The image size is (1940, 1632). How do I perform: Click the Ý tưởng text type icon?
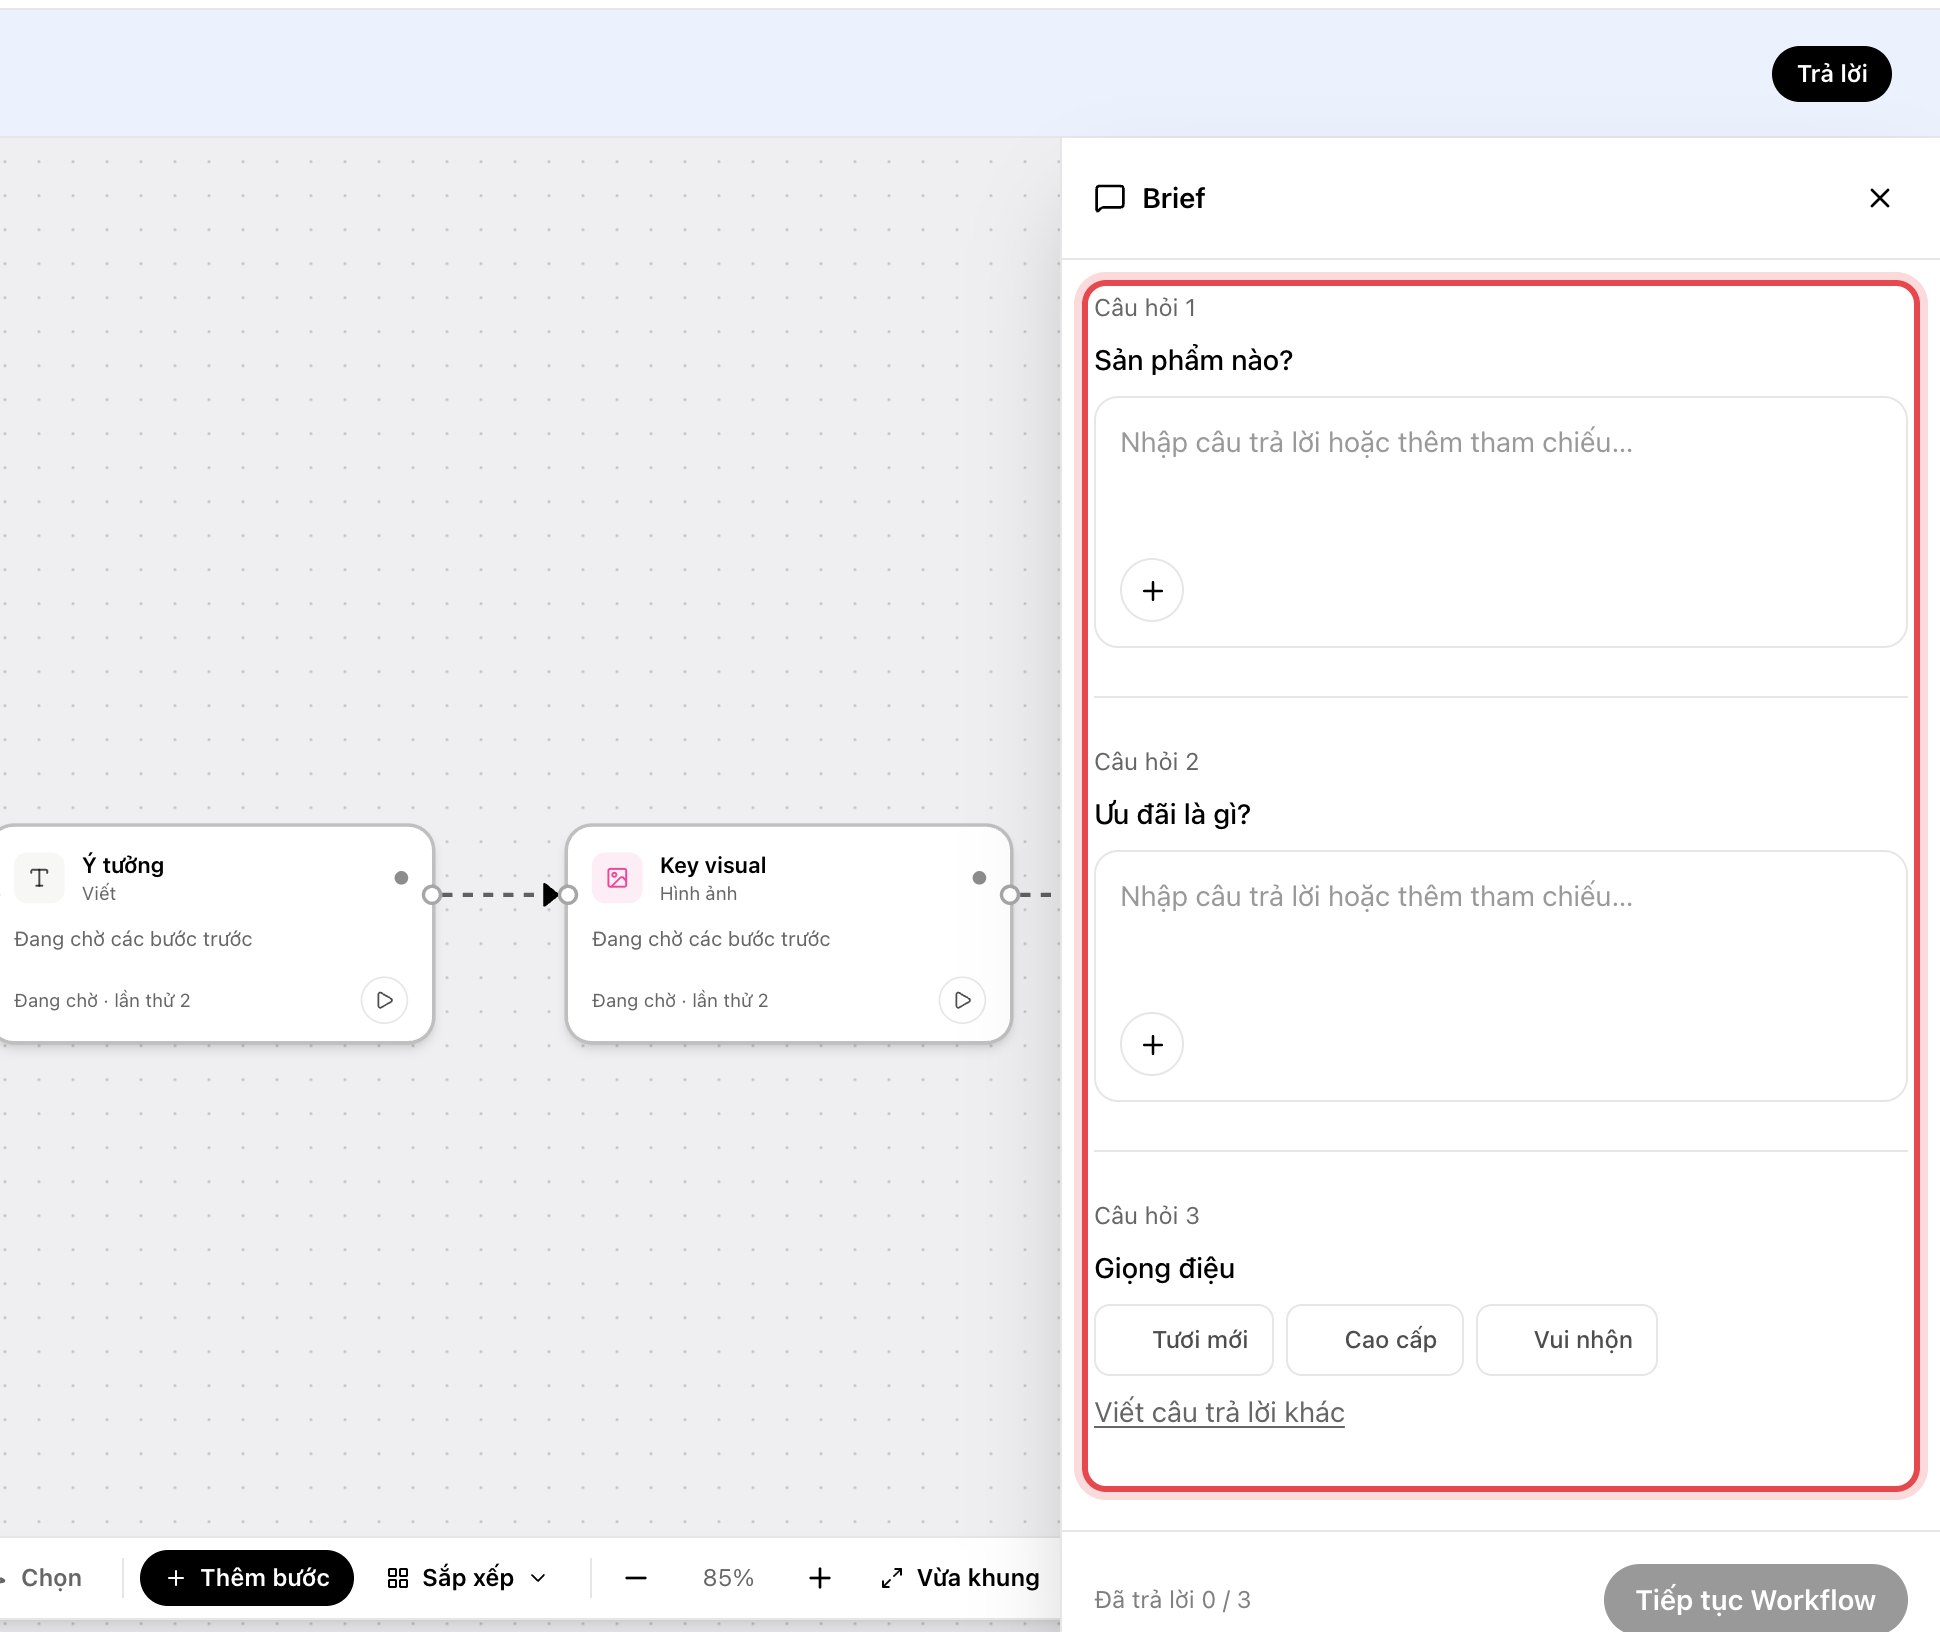pos(39,878)
